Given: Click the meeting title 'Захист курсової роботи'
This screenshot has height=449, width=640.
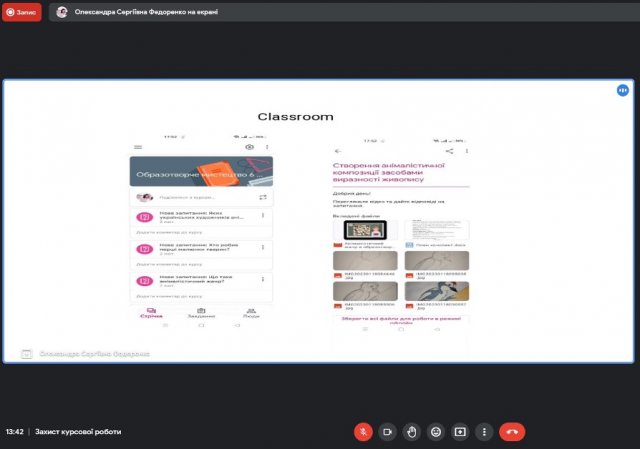Looking at the screenshot, I should click(78, 432).
